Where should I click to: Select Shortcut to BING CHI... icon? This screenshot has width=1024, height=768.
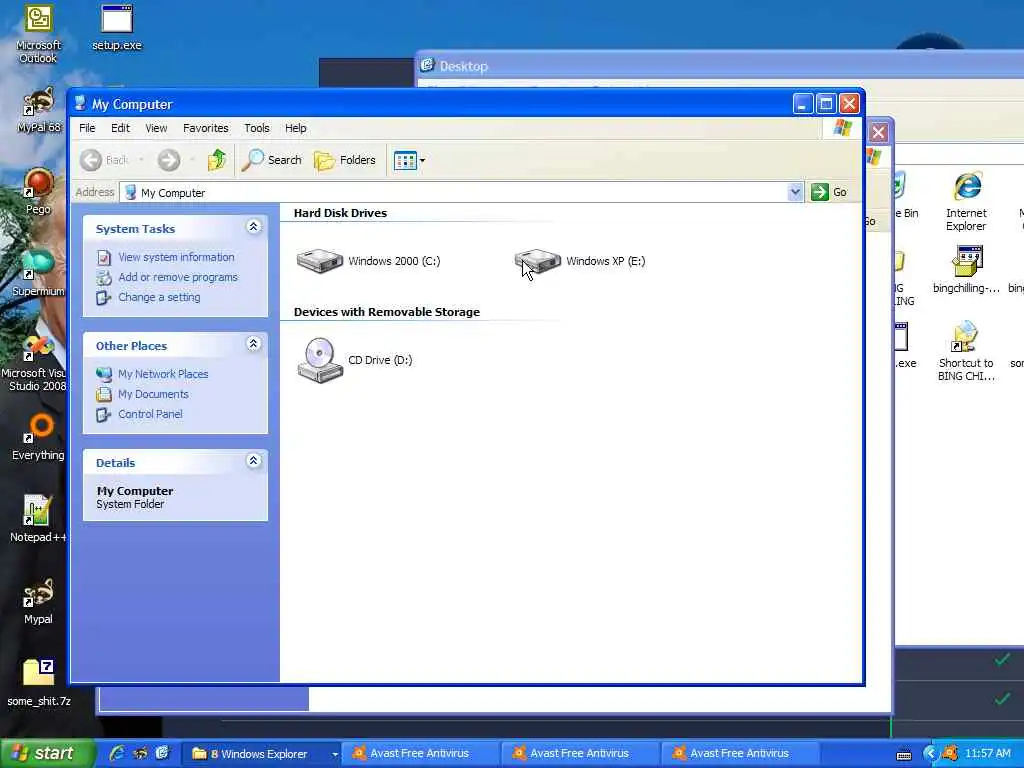pos(966,351)
